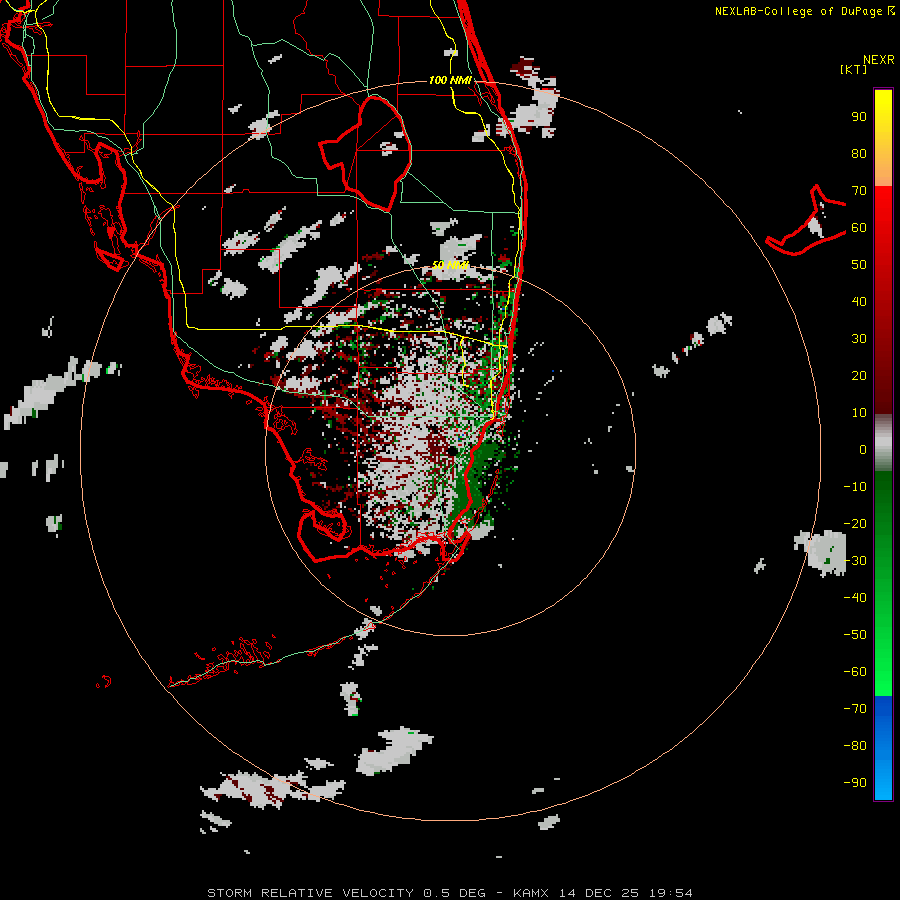This screenshot has height=900, width=900.
Task: Click the 0 scale value
Action: [x=863, y=450]
